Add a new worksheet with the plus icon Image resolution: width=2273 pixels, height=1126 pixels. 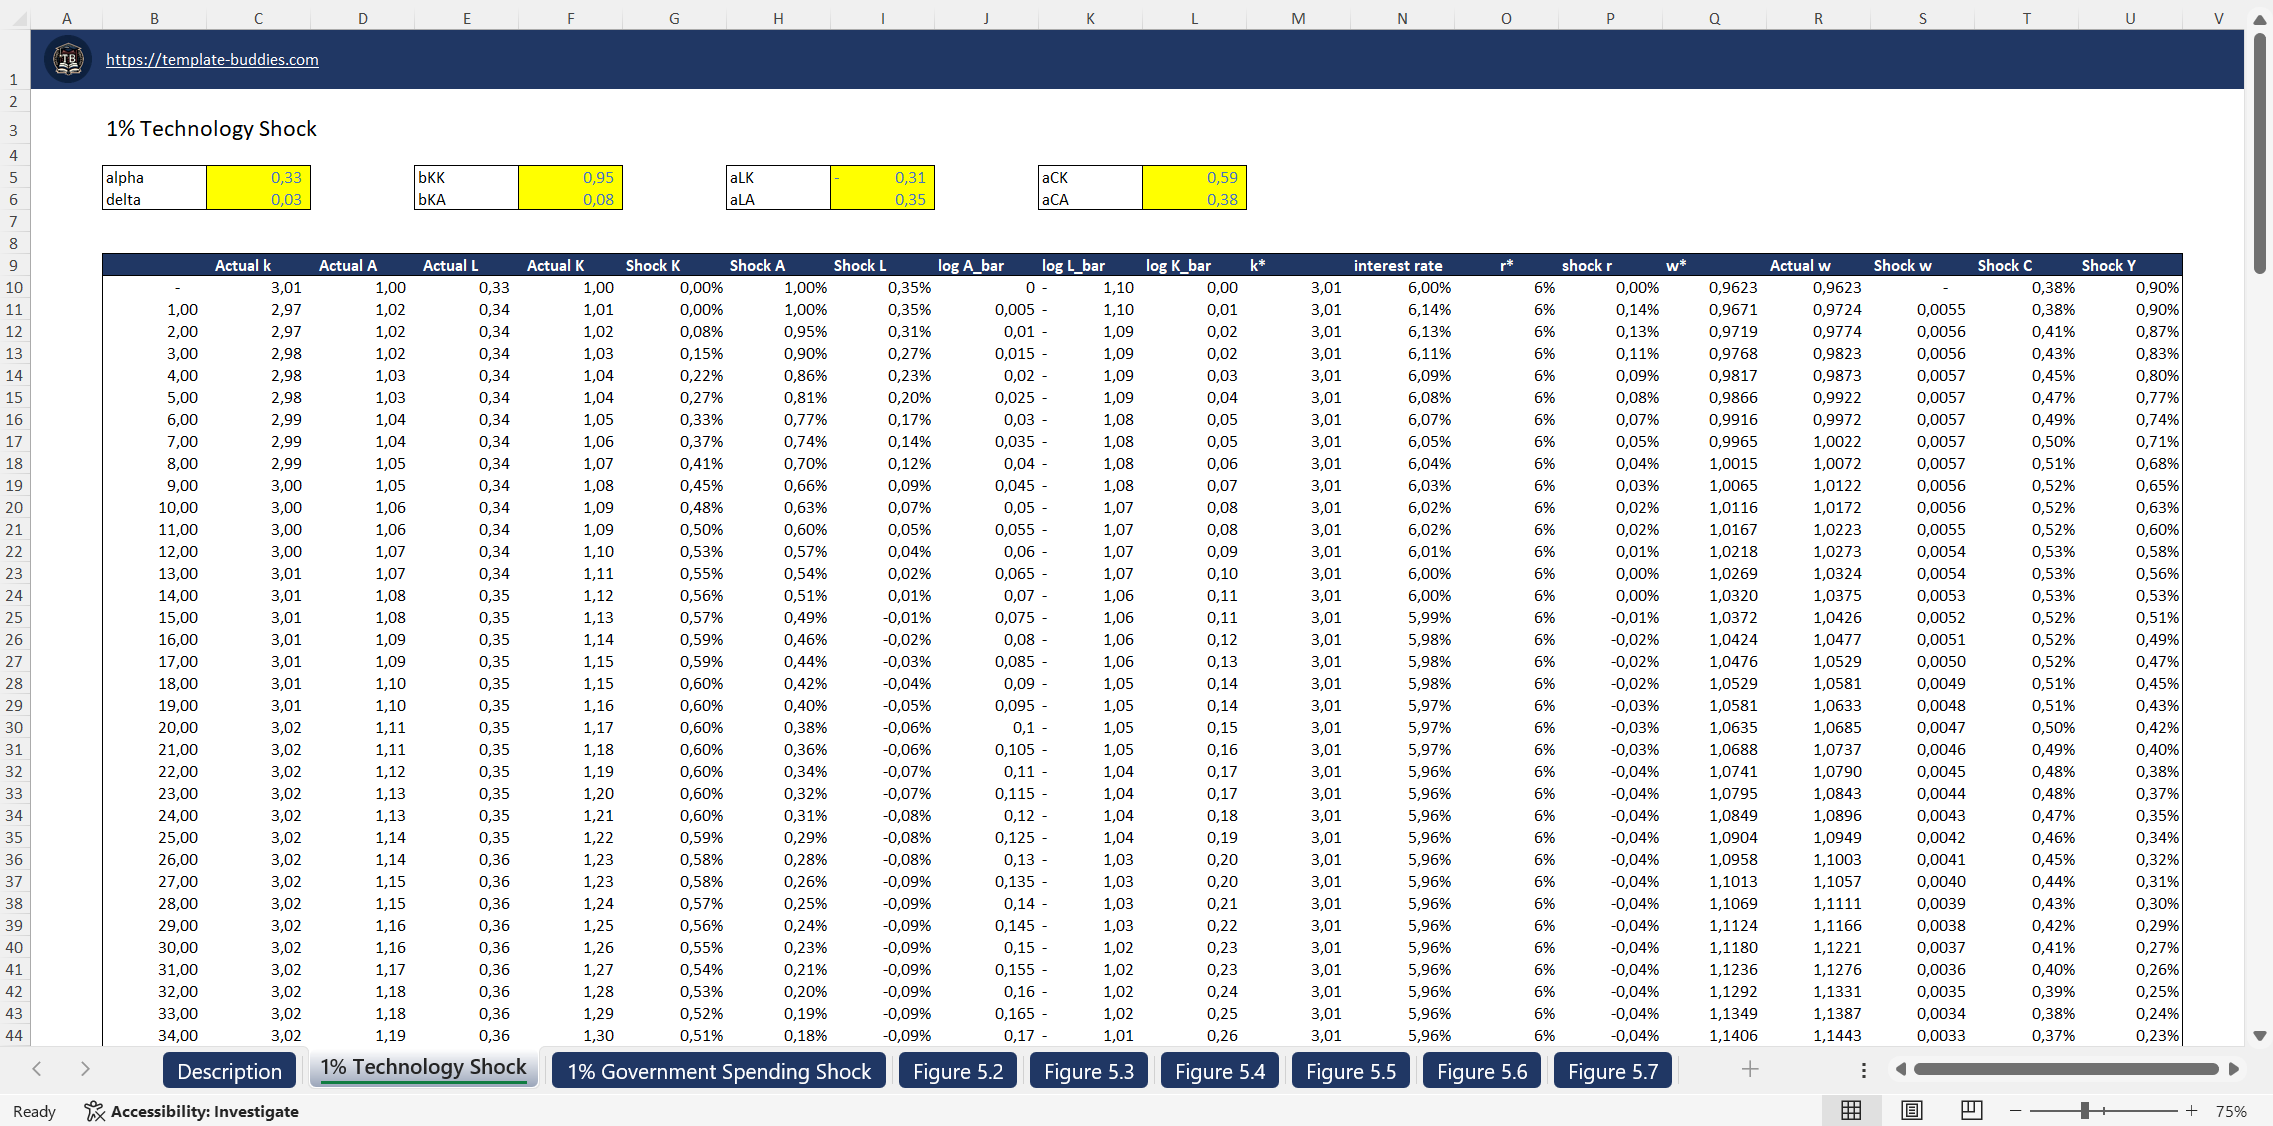click(x=1750, y=1069)
